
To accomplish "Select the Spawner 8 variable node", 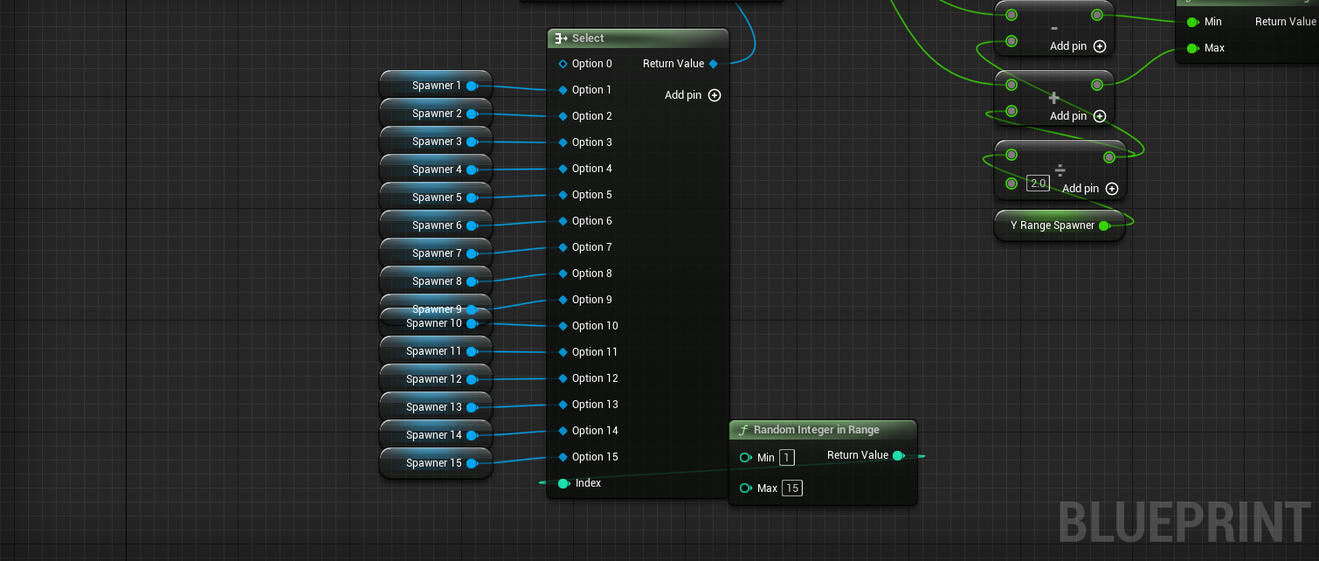I will (x=430, y=281).
